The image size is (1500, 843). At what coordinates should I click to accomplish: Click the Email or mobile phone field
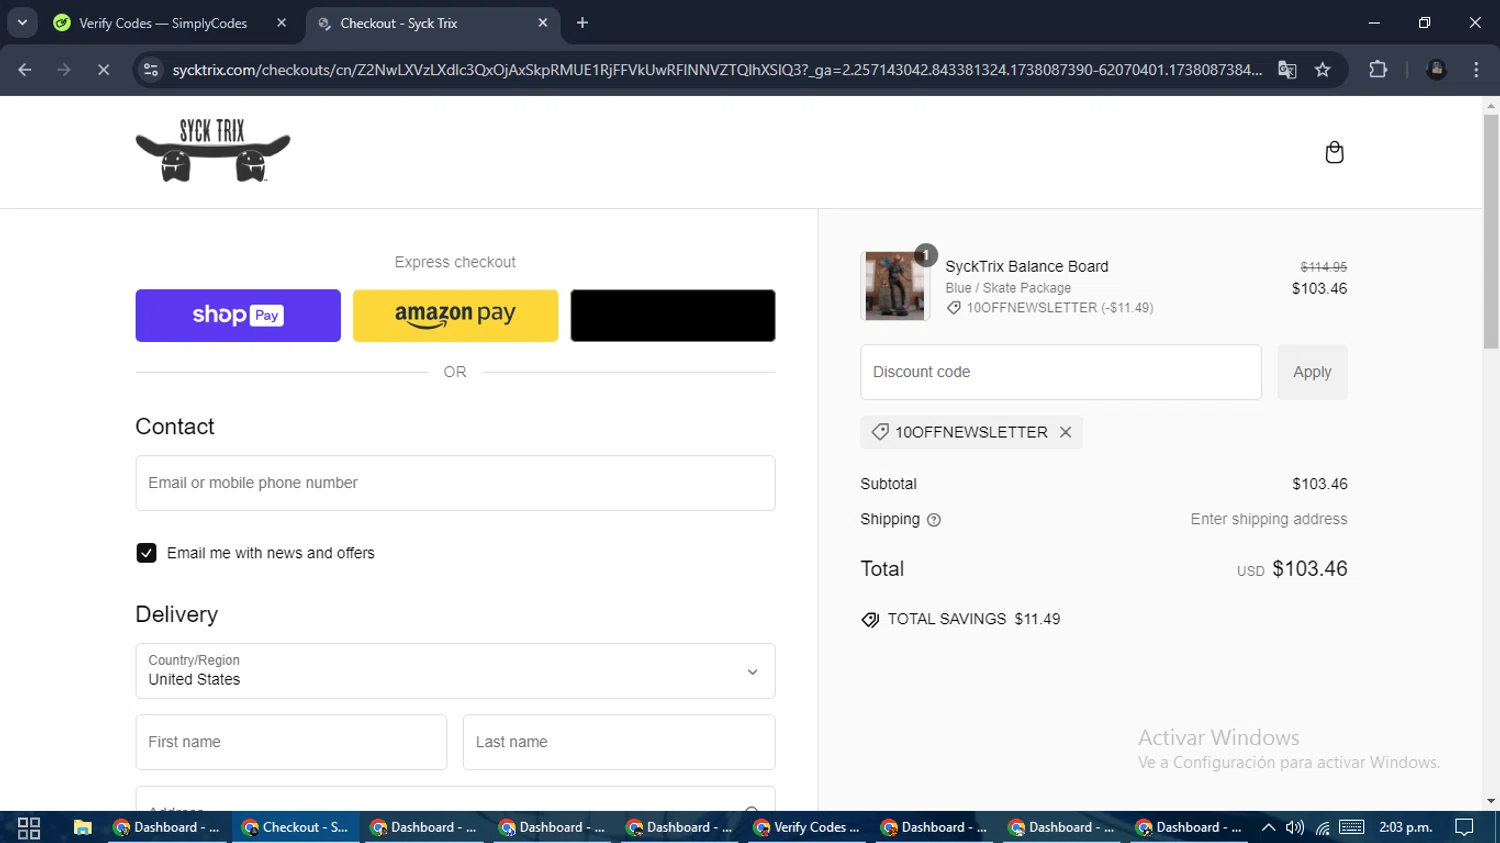[x=455, y=483]
